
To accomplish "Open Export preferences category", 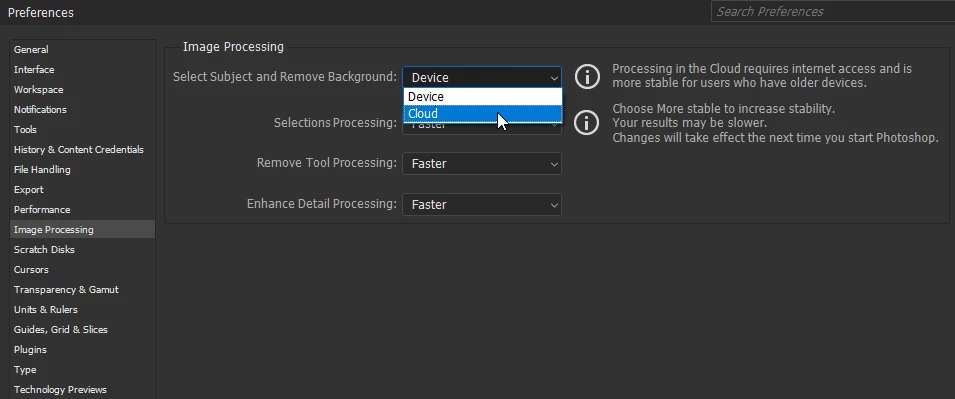I will [x=29, y=190].
